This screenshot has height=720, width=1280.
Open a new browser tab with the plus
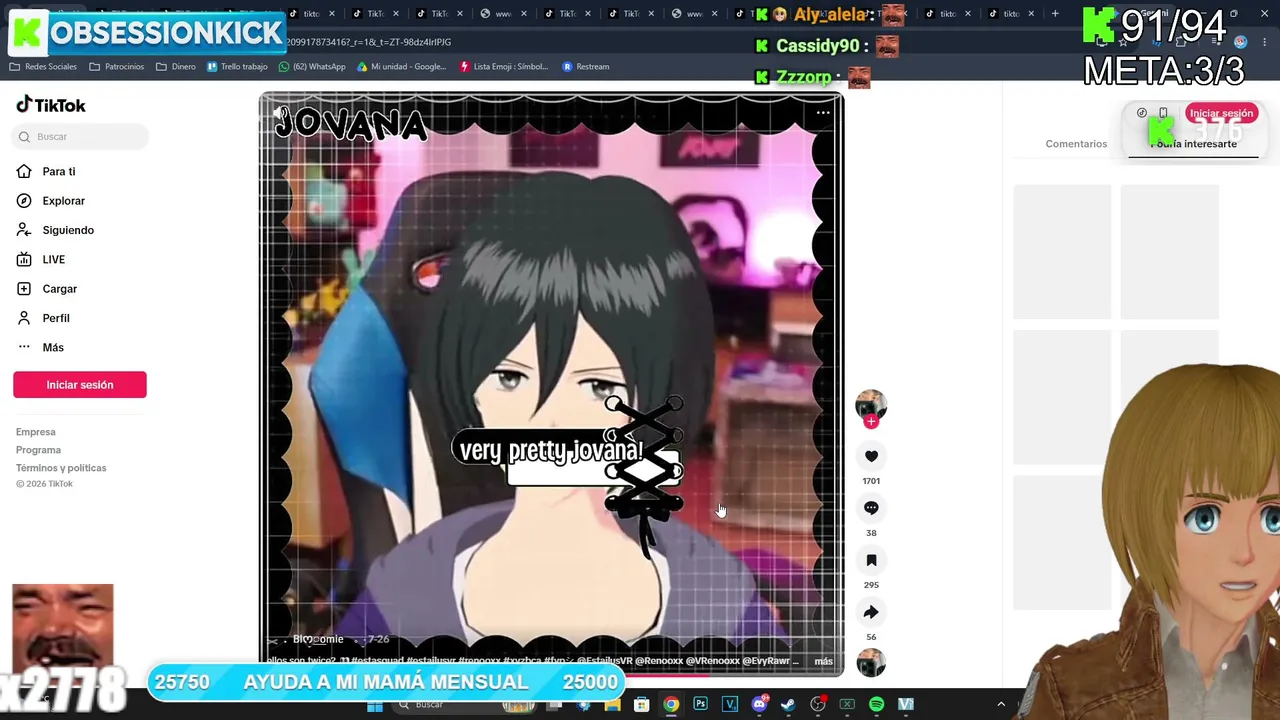coord(1055,14)
